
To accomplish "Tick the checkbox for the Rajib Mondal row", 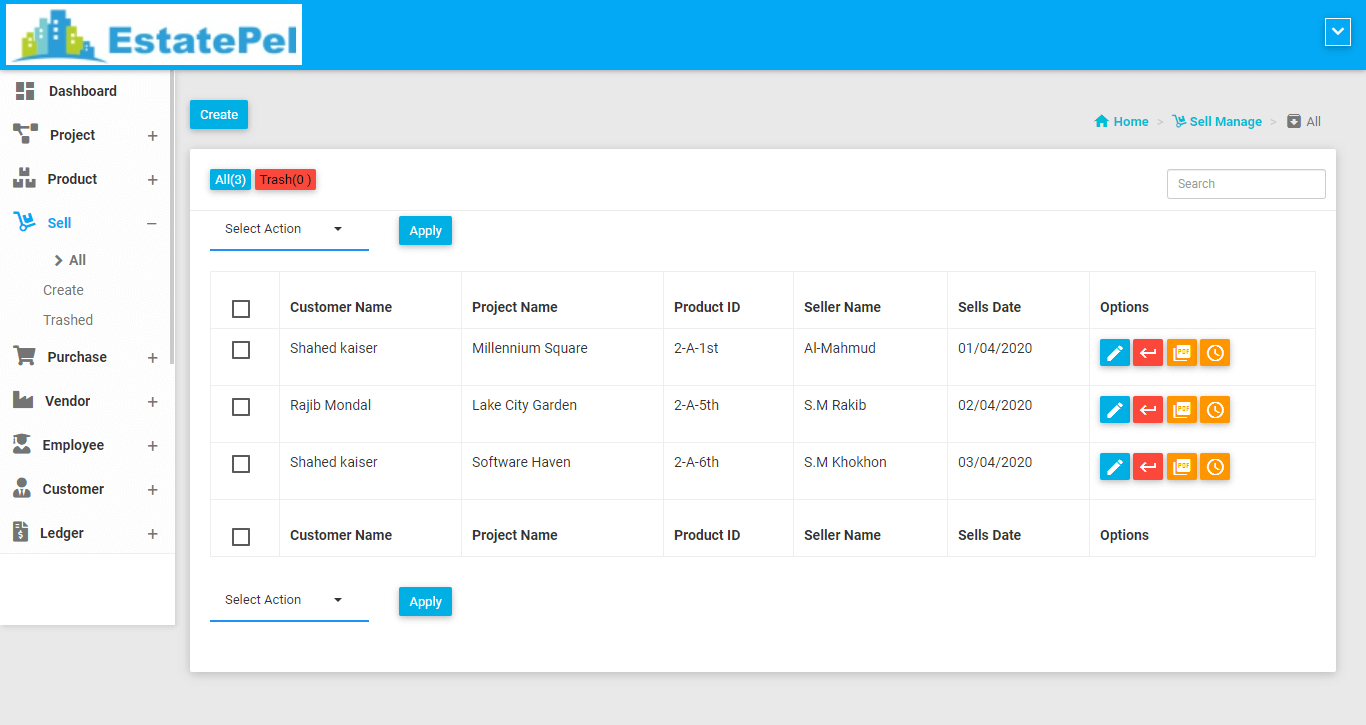I will pyautogui.click(x=241, y=407).
